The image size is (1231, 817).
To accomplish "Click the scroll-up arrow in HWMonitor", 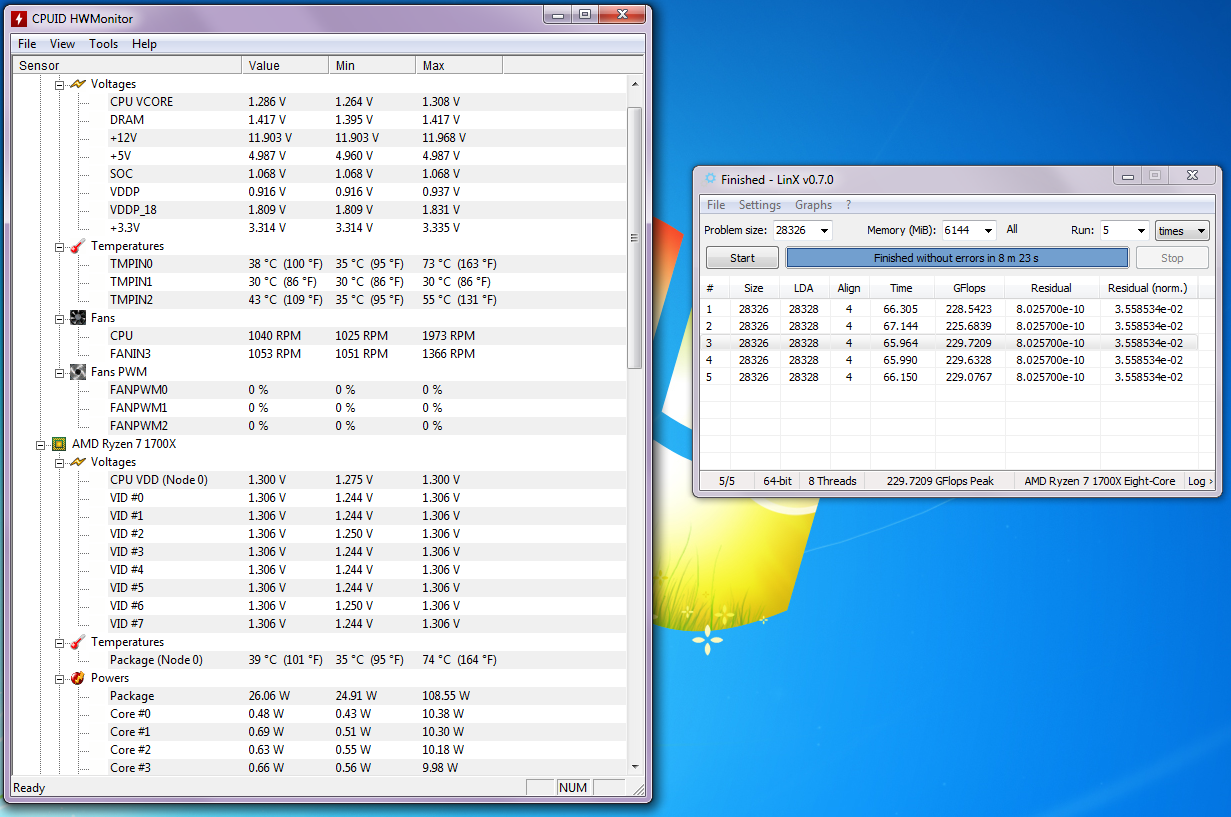I will (x=634, y=84).
